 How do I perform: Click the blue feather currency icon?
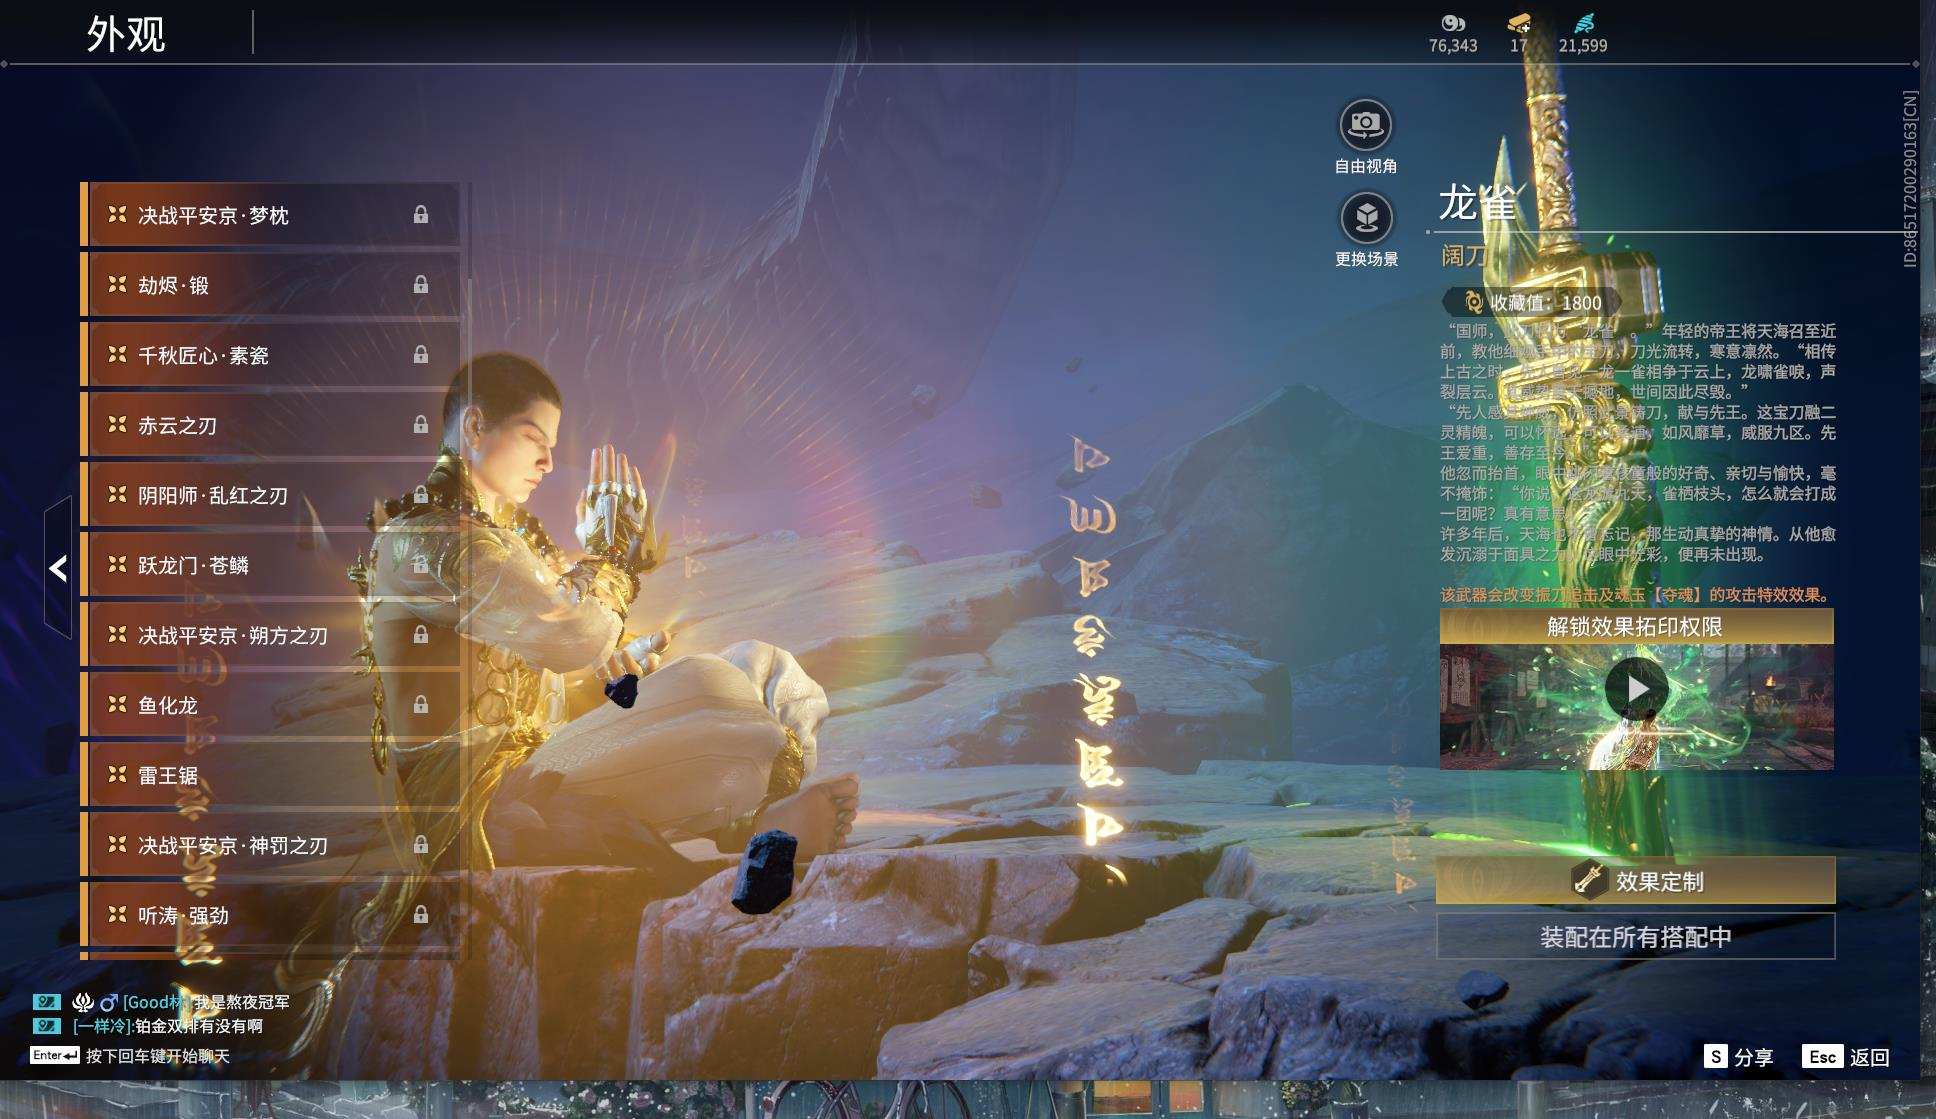pos(1584,23)
